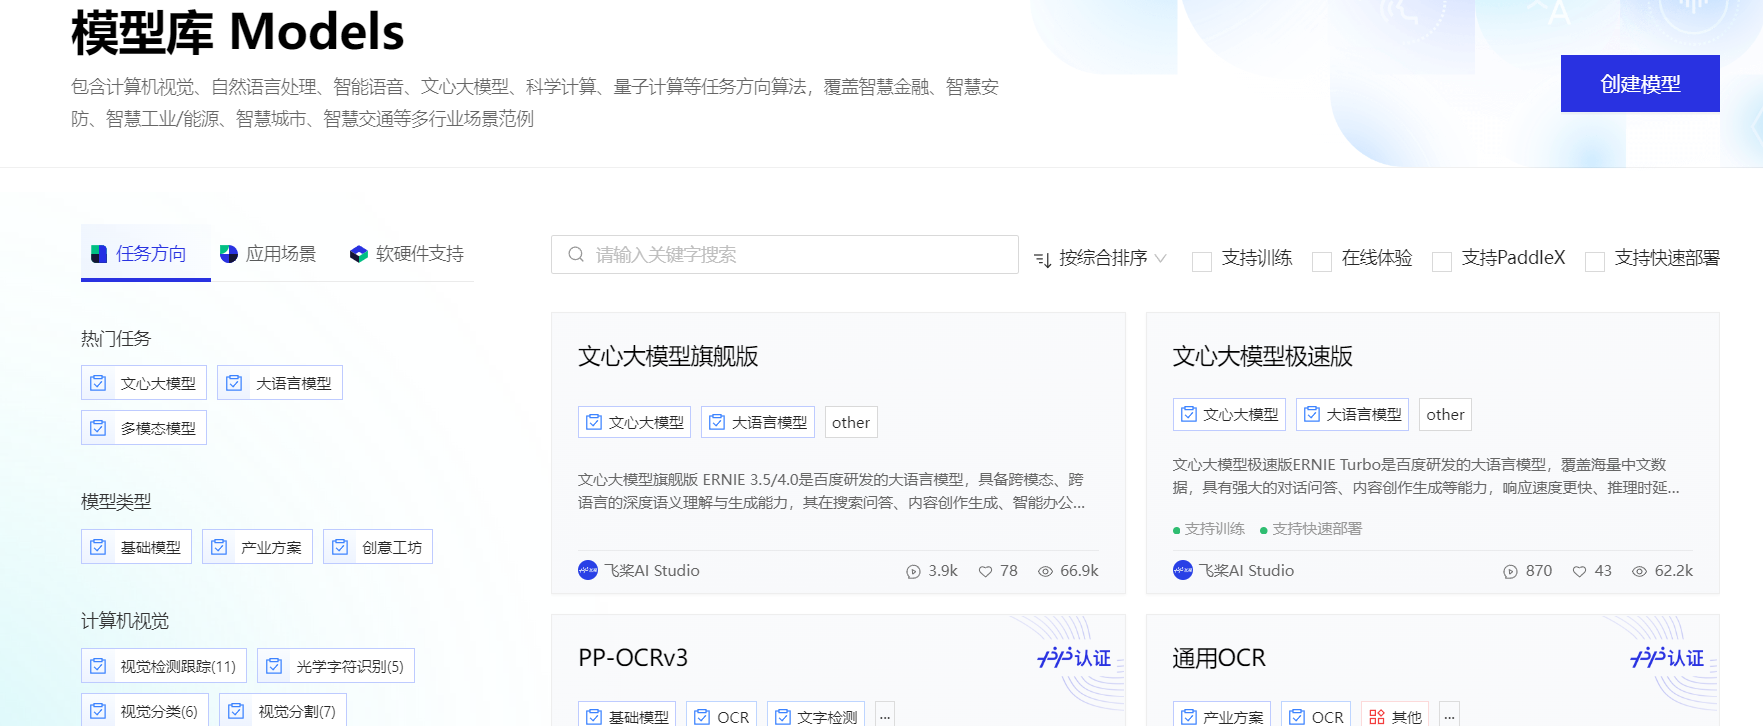
Task: Click other tag on 旗舰版 card
Action: point(851,422)
